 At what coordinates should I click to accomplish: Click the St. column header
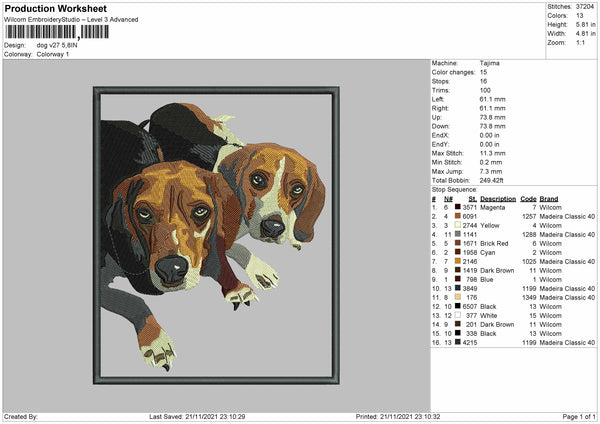click(x=472, y=199)
